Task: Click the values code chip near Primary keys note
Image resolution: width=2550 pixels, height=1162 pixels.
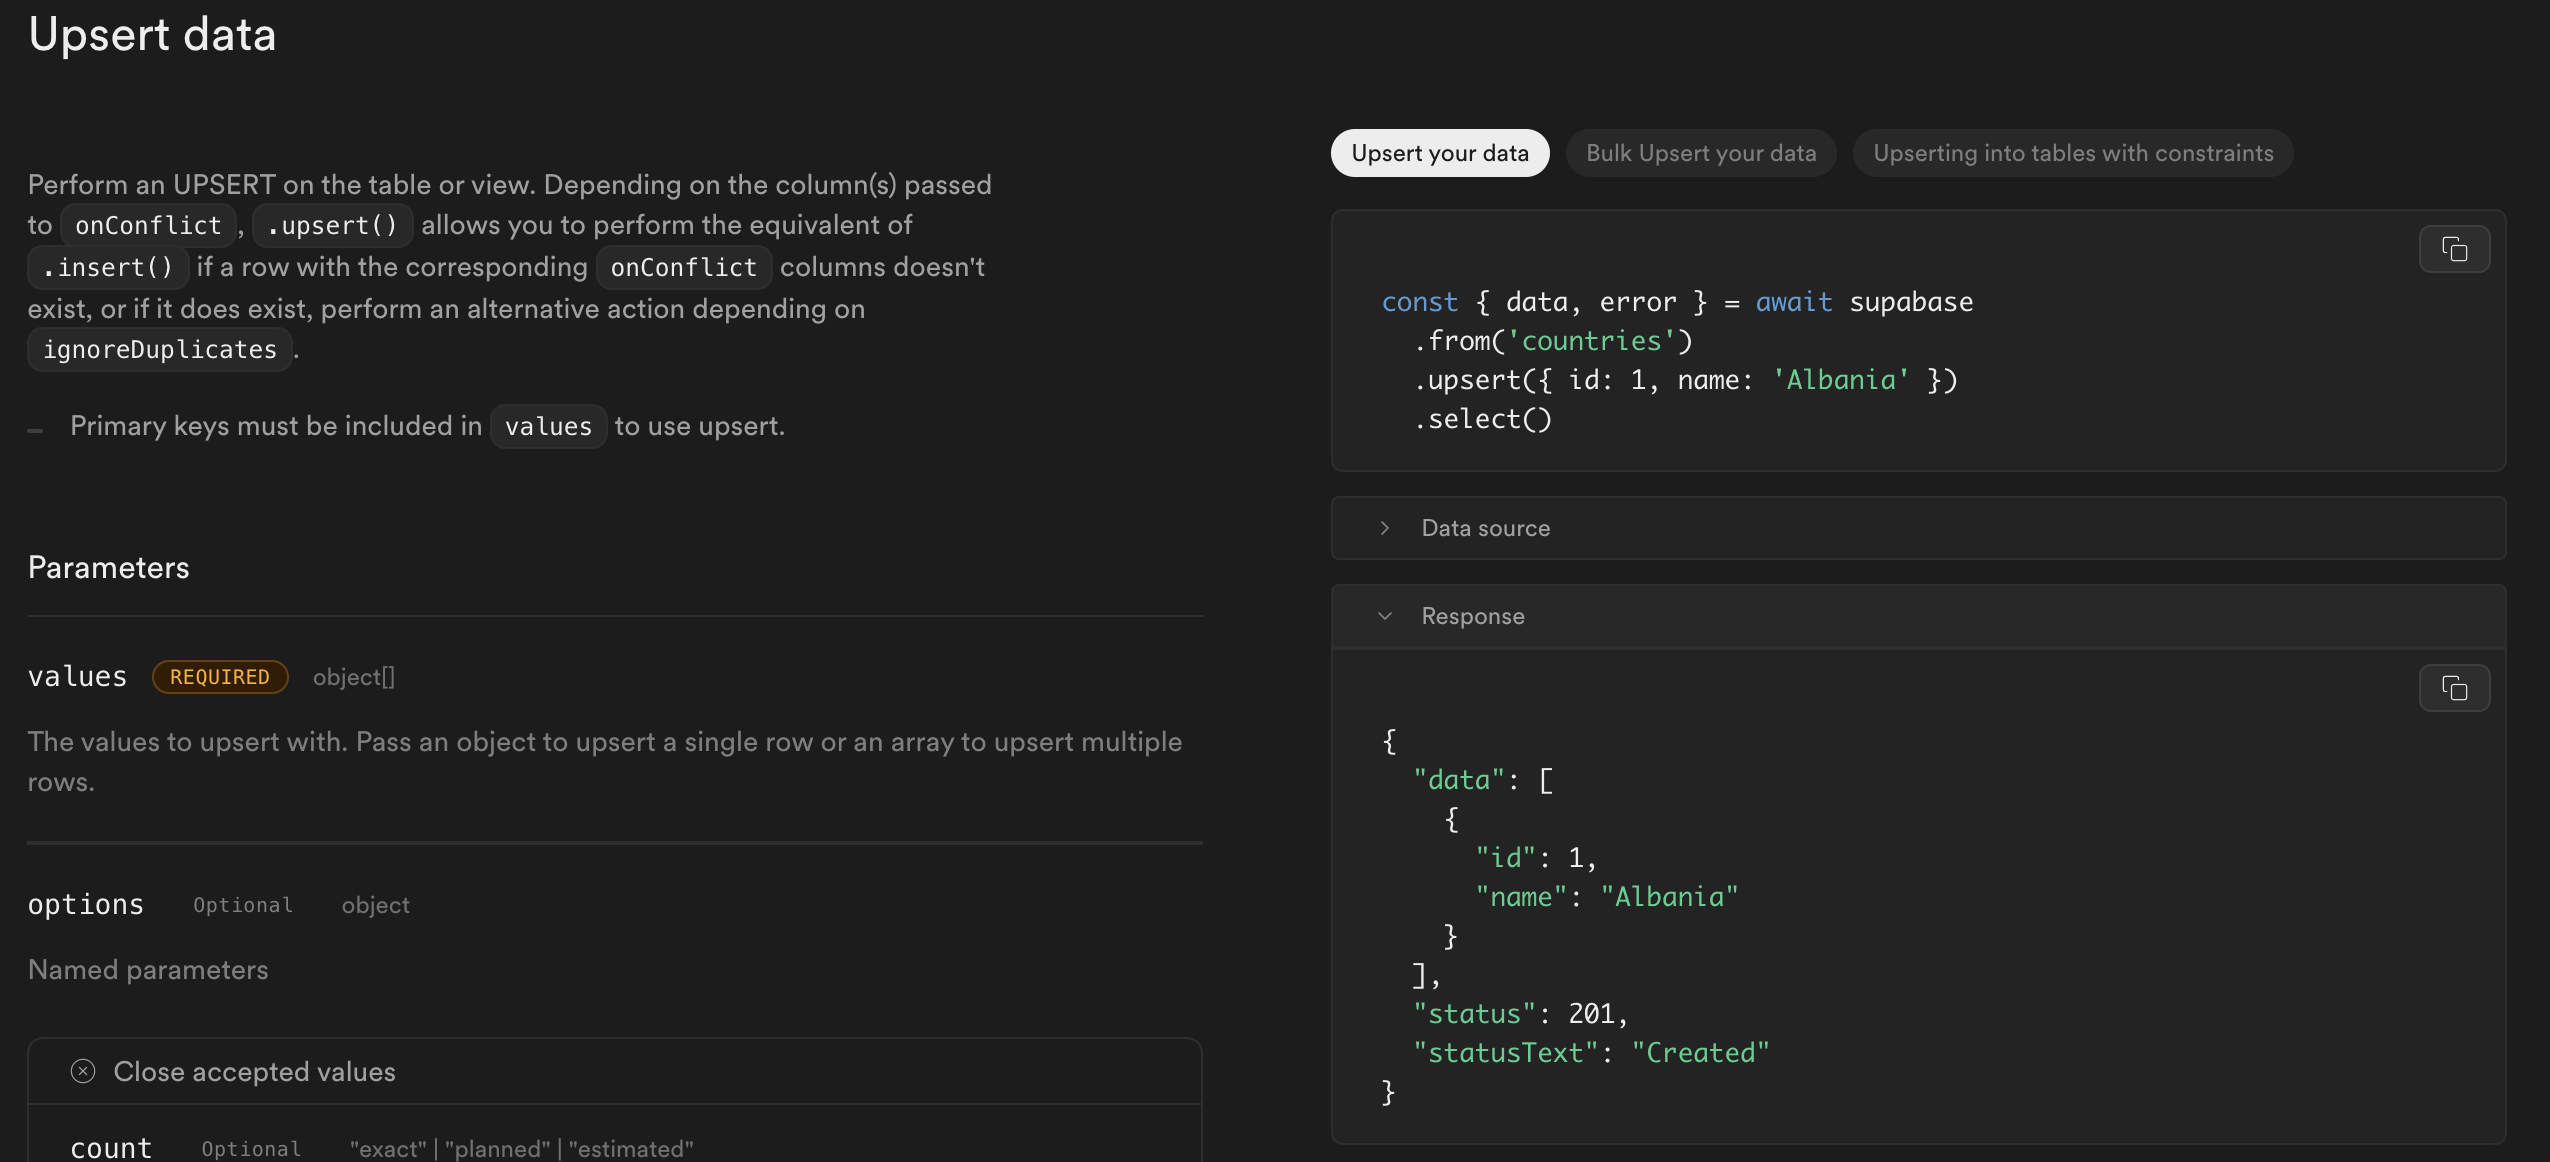Action: click(x=548, y=426)
